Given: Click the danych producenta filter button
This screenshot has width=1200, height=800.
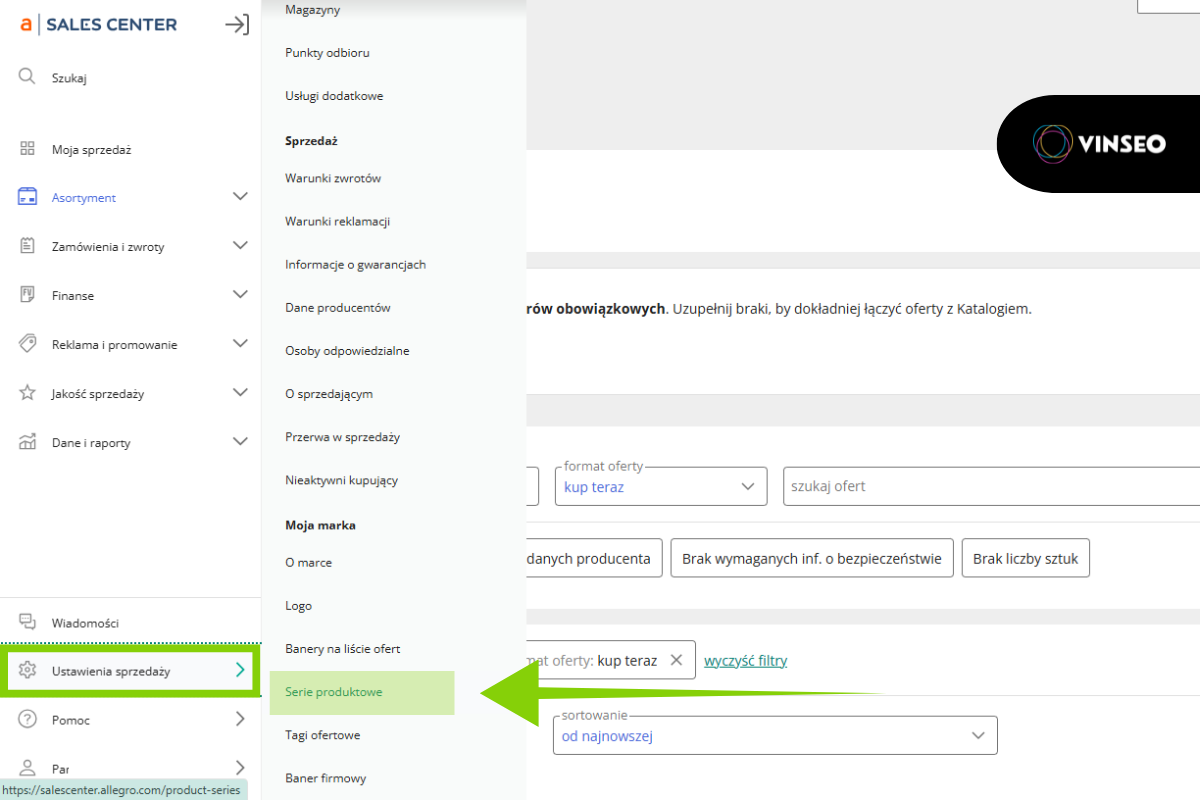Looking at the screenshot, I should click(594, 559).
